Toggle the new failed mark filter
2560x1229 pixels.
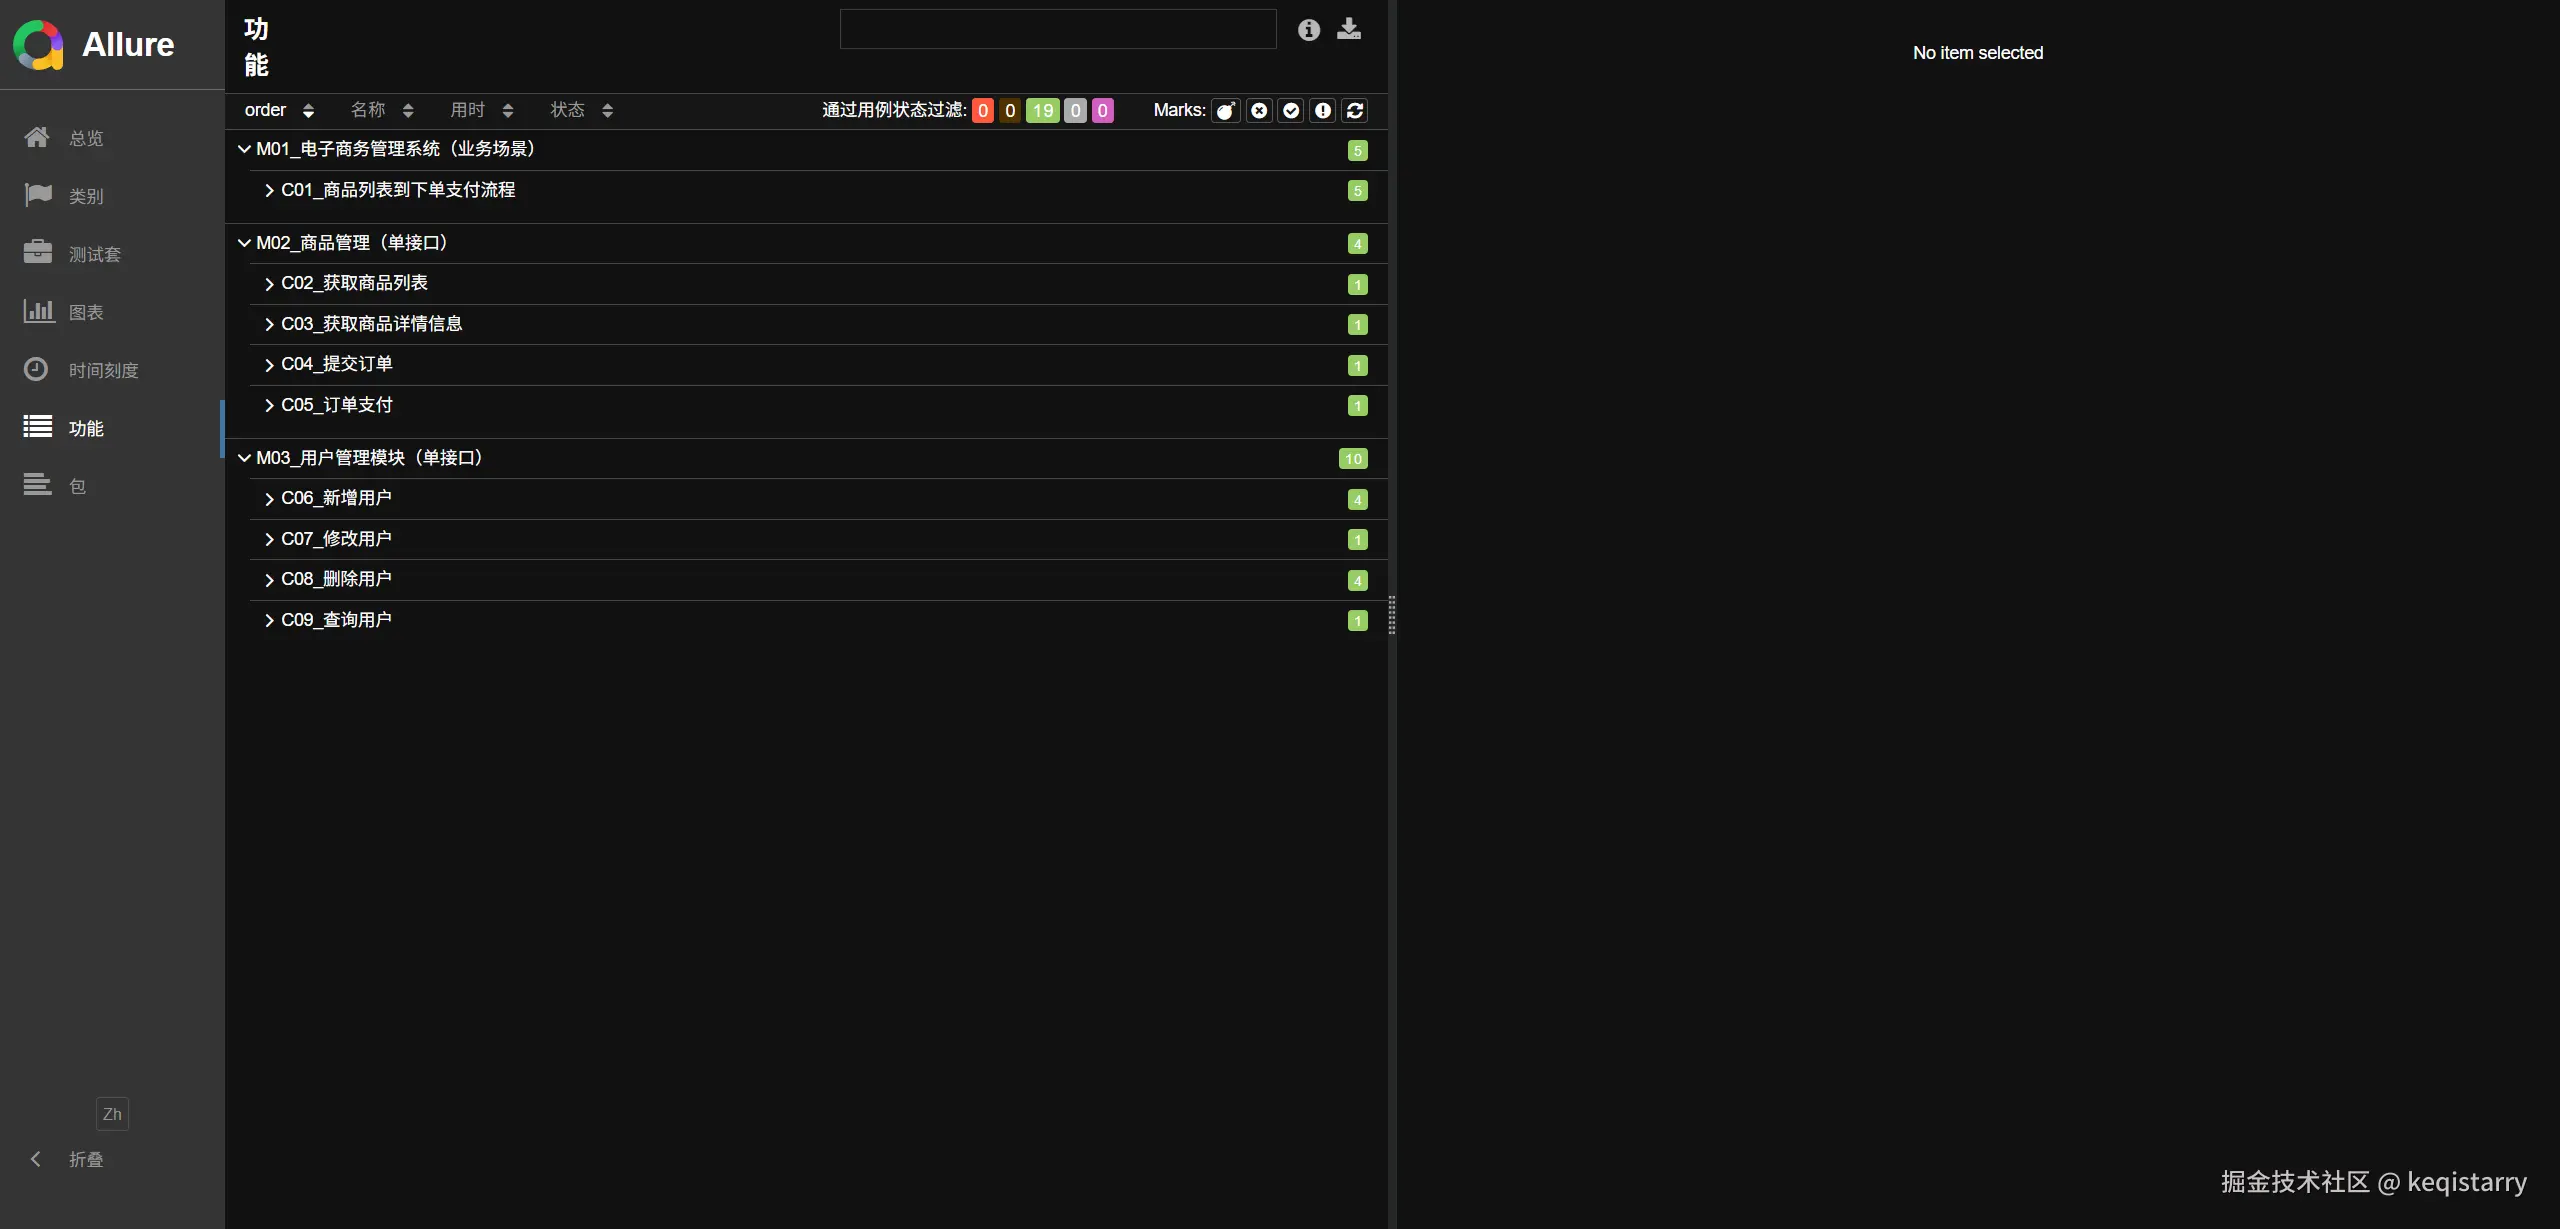point(1259,111)
